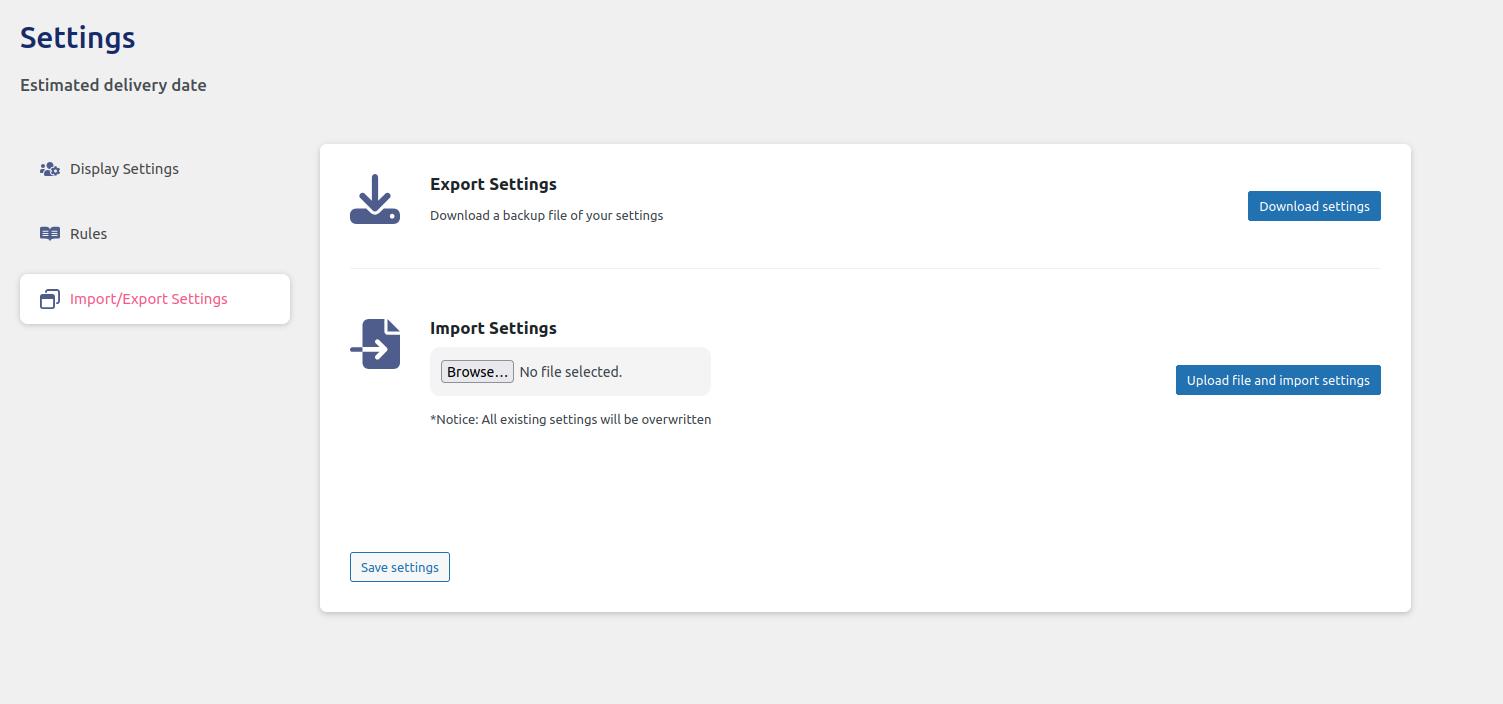Click the Export Settings heading
The height and width of the screenshot is (704, 1503).
tap(493, 184)
